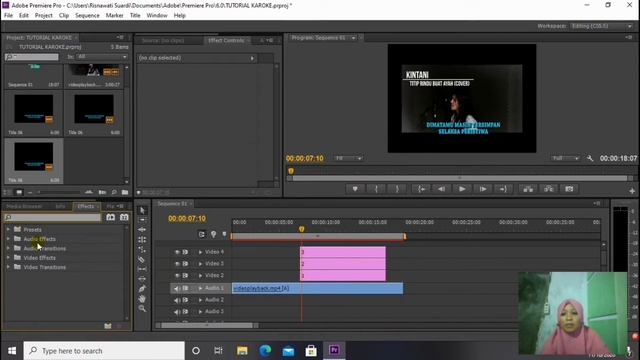Open Microsoft Edge from the taskbar
640x360 pixels.
pos(265,351)
